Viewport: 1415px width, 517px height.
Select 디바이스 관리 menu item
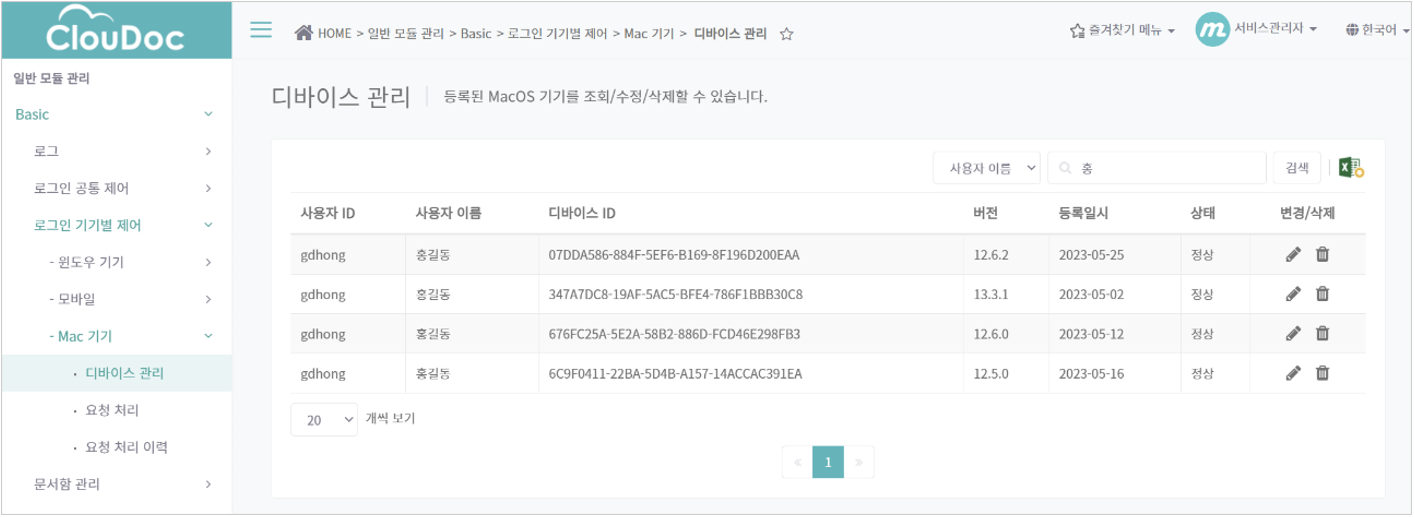[116, 373]
